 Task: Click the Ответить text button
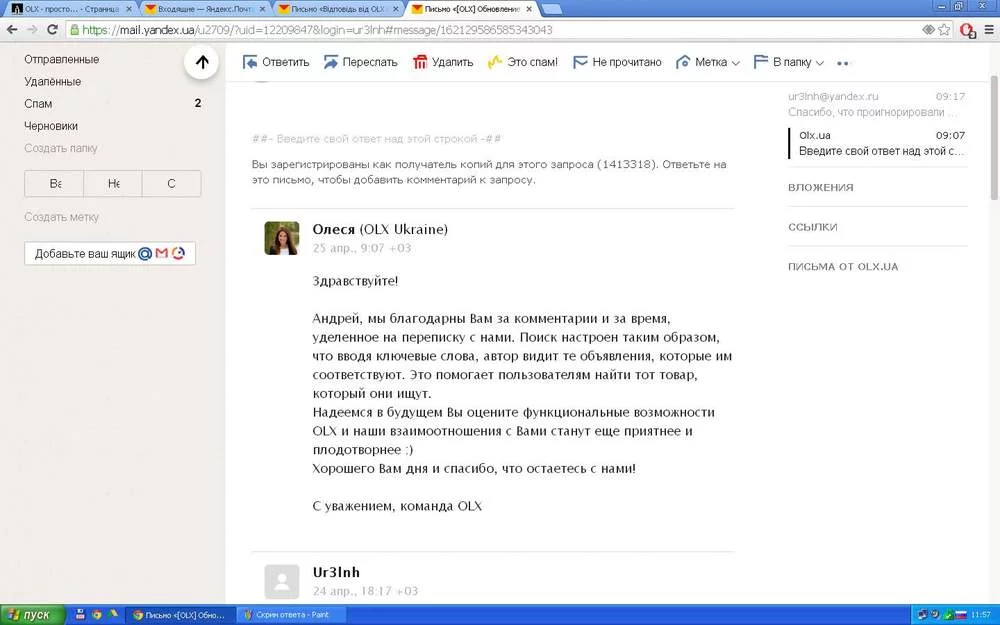[286, 62]
